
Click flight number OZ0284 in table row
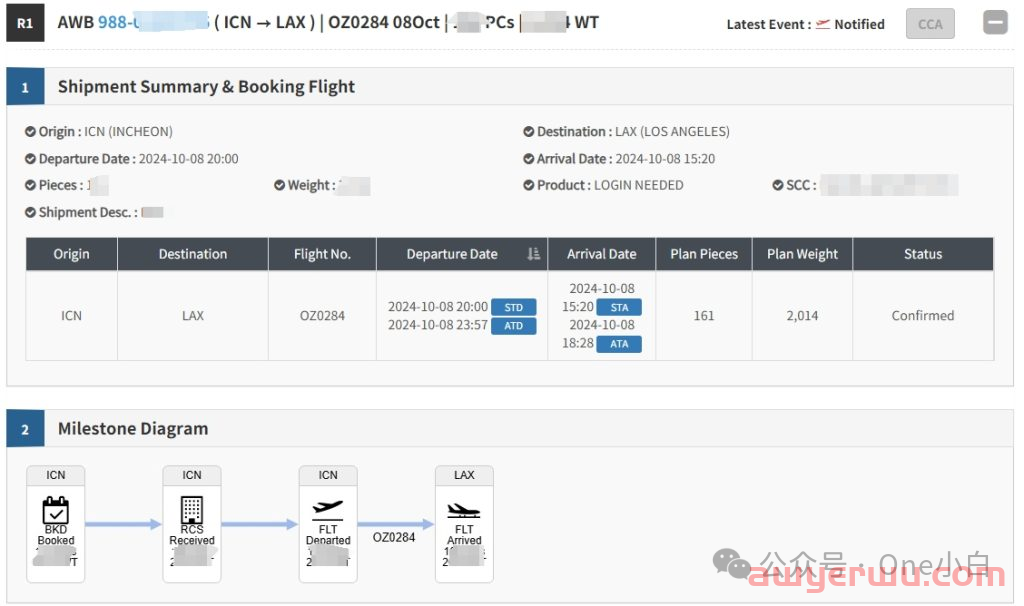(322, 315)
